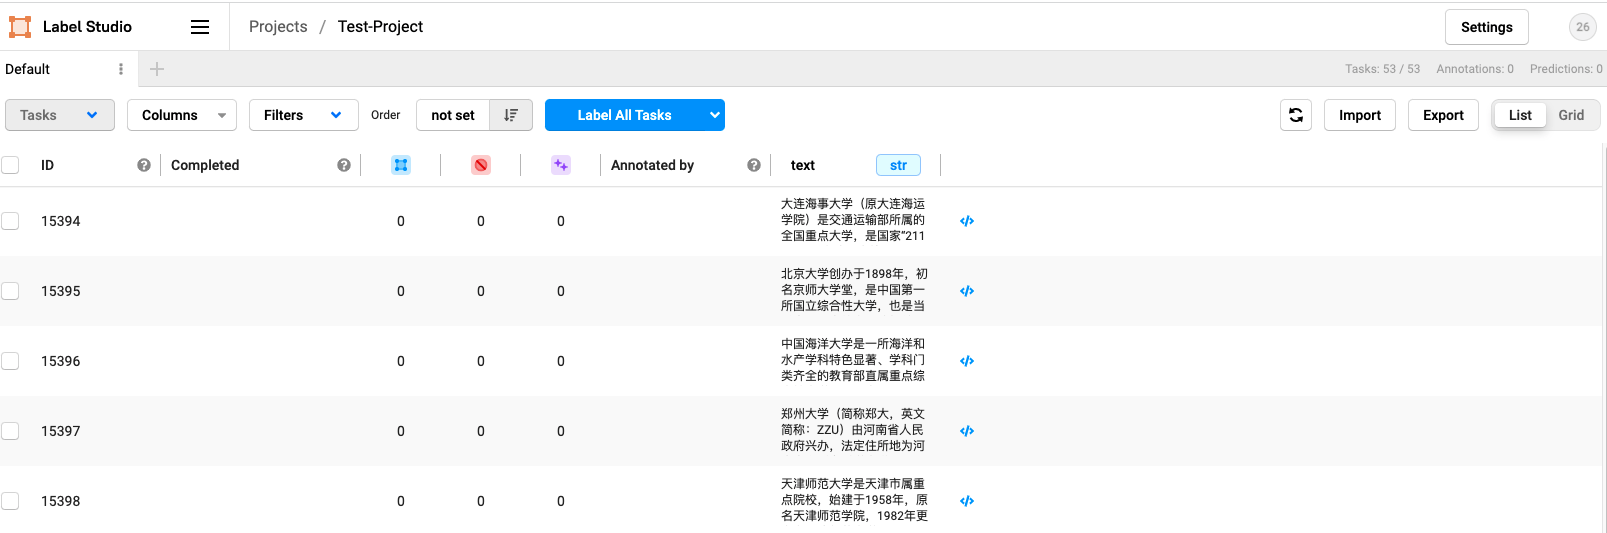
Task: Select the Default tab
Action: click(x=28, y=69)
